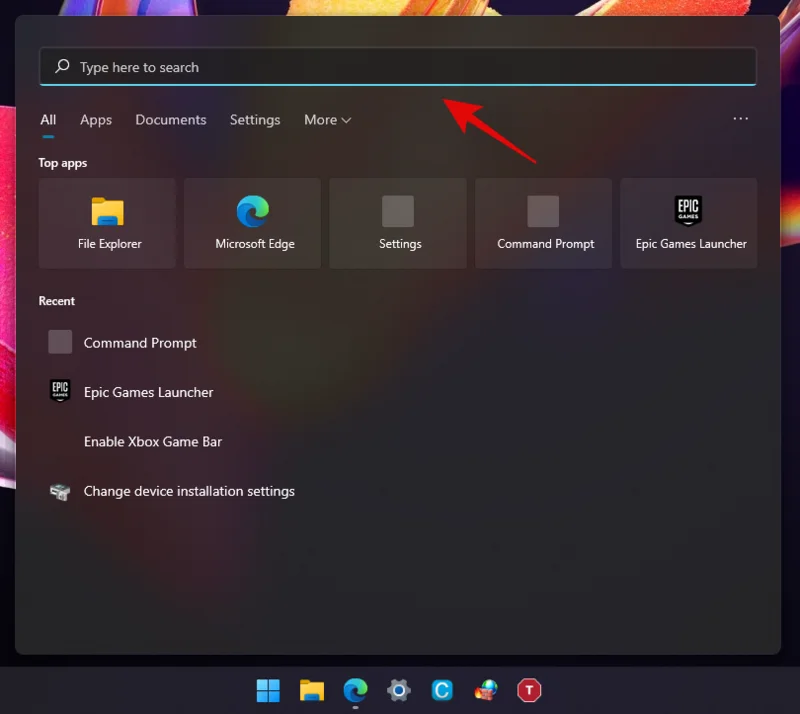
Task: Open the Settings tile in Top apps
Action: 398,223
